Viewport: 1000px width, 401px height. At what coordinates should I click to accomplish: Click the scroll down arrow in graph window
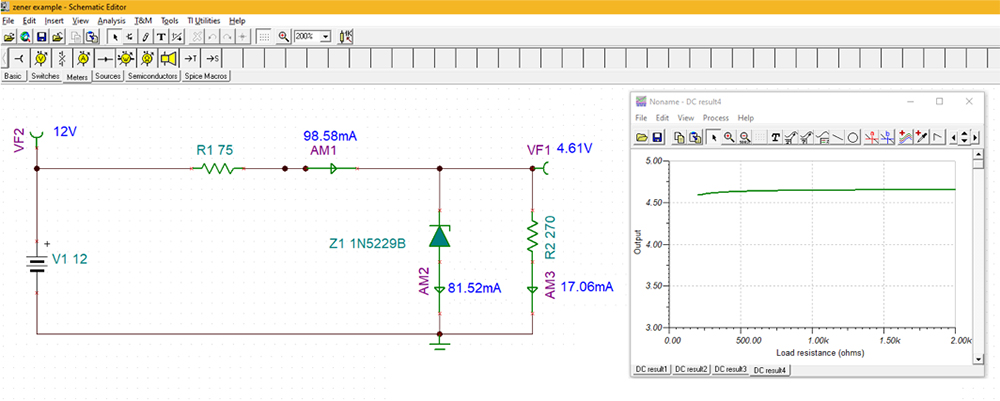(x=962, y=140)
